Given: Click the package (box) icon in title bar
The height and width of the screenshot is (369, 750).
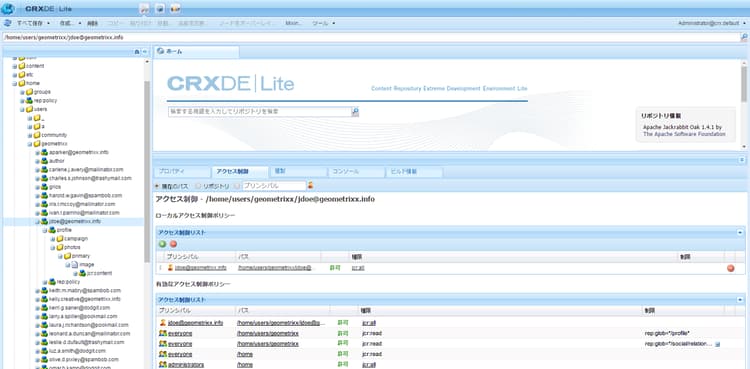Looking at the screenshot, I should pos(160,8).
